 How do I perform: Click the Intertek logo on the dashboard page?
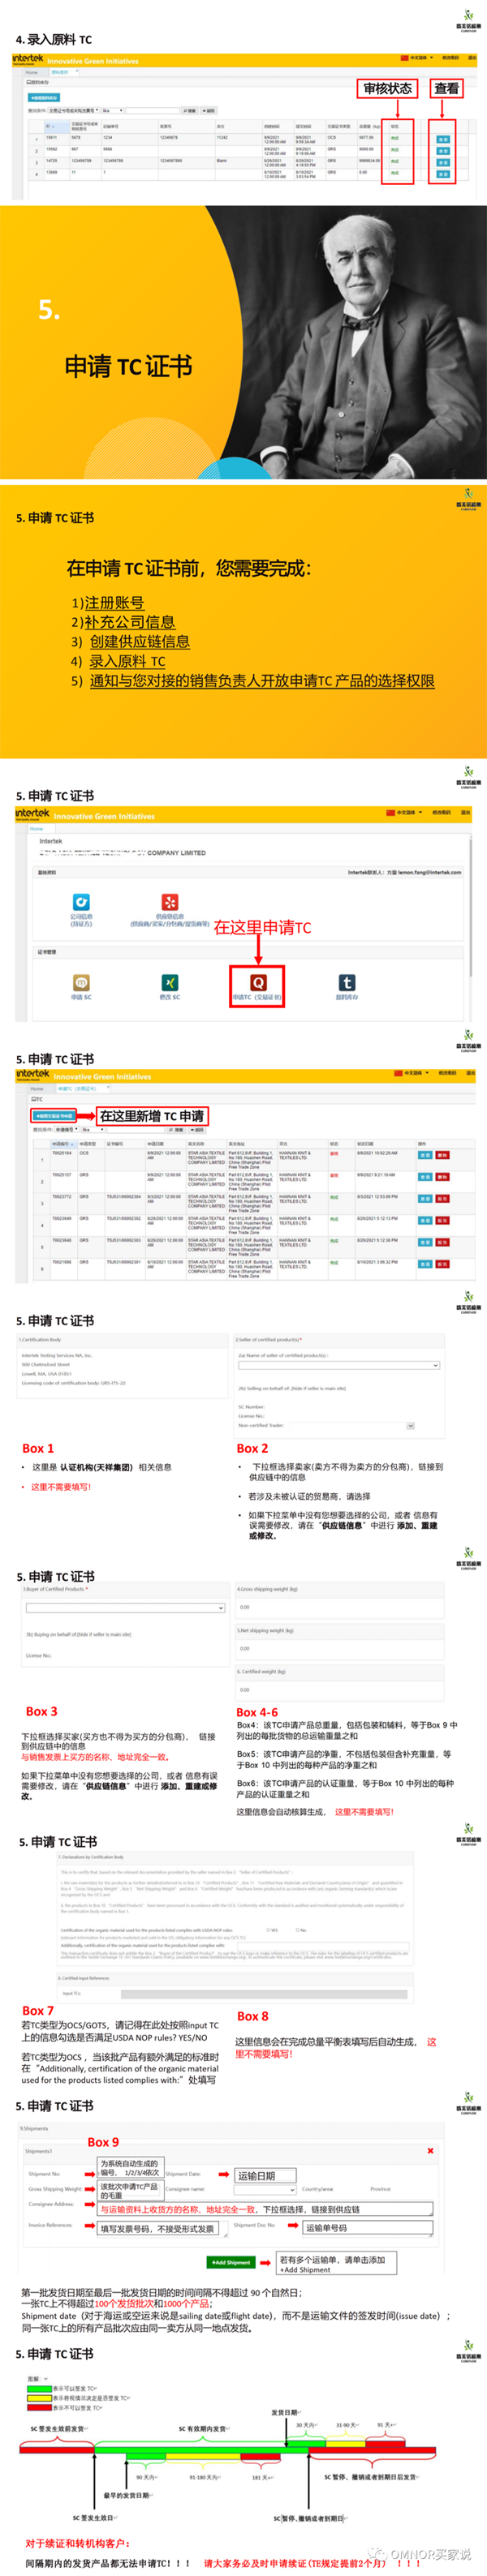tap(32, 814)
